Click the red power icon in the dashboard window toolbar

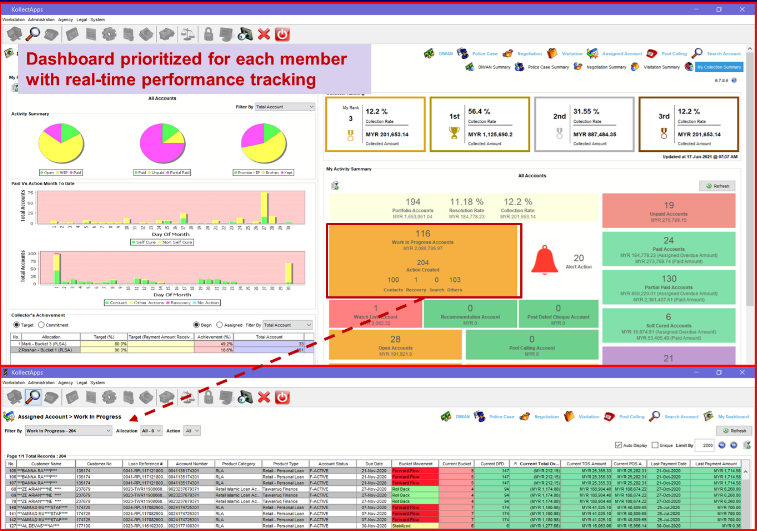282,34
